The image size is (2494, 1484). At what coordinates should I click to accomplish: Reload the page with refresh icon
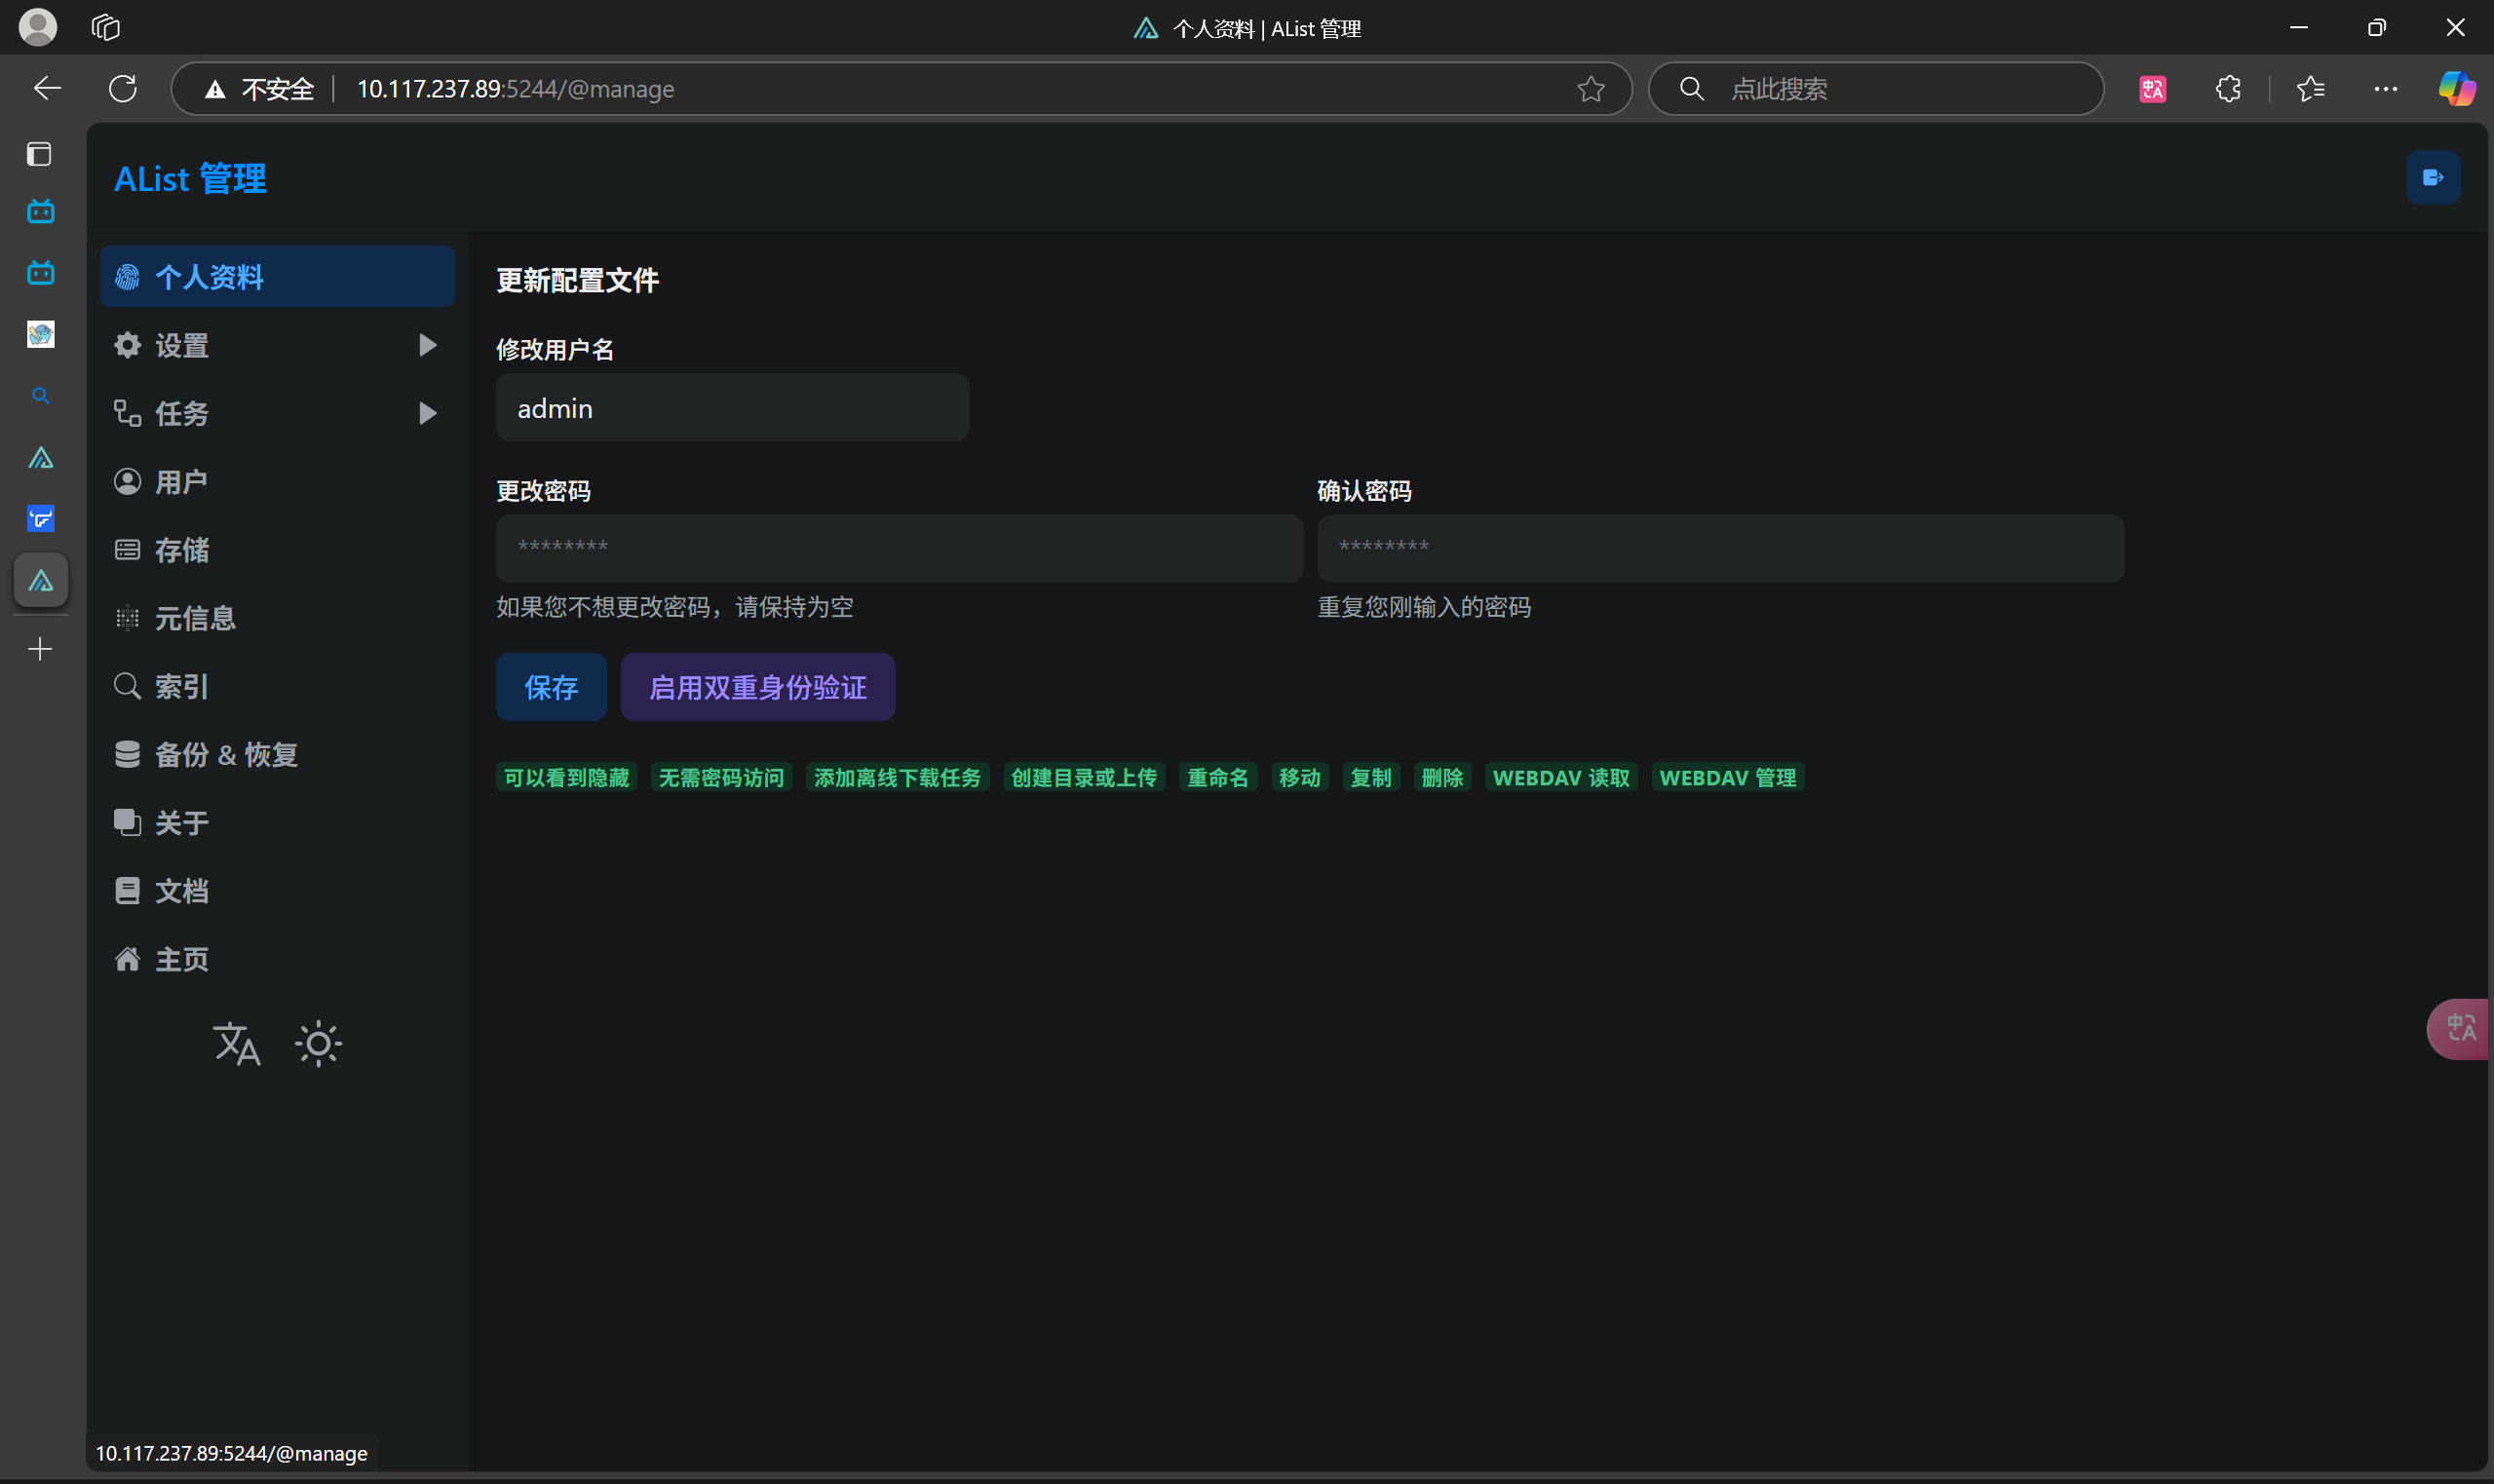coord(123,89)
